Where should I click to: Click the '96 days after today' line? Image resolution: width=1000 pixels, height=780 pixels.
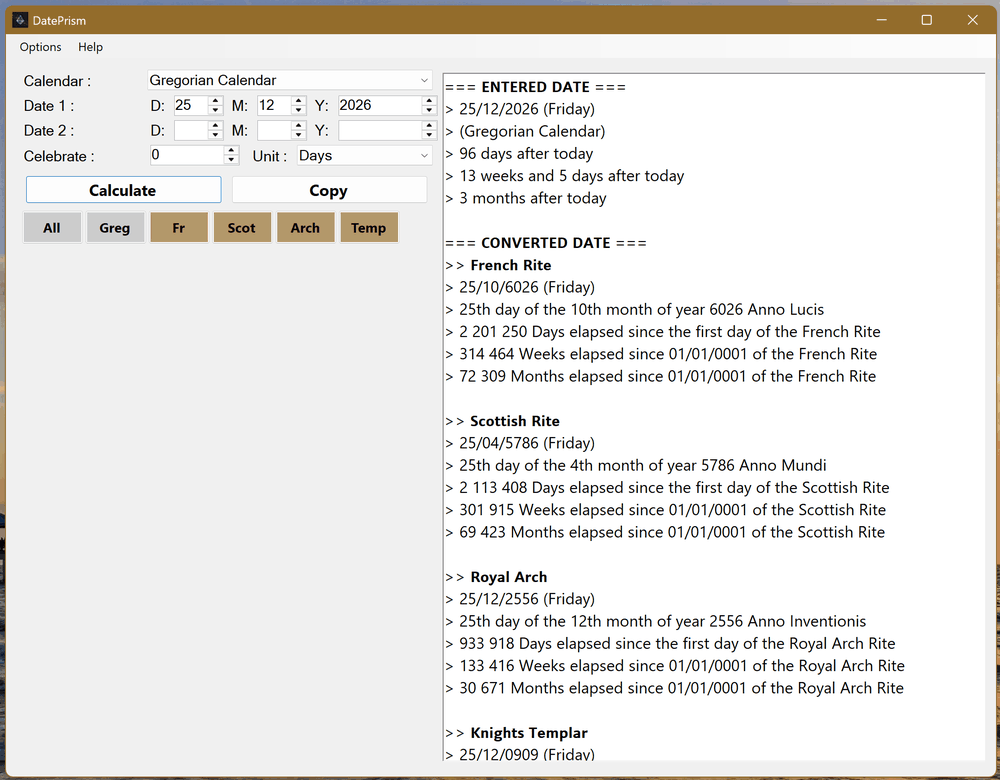(x=526, y=154)
